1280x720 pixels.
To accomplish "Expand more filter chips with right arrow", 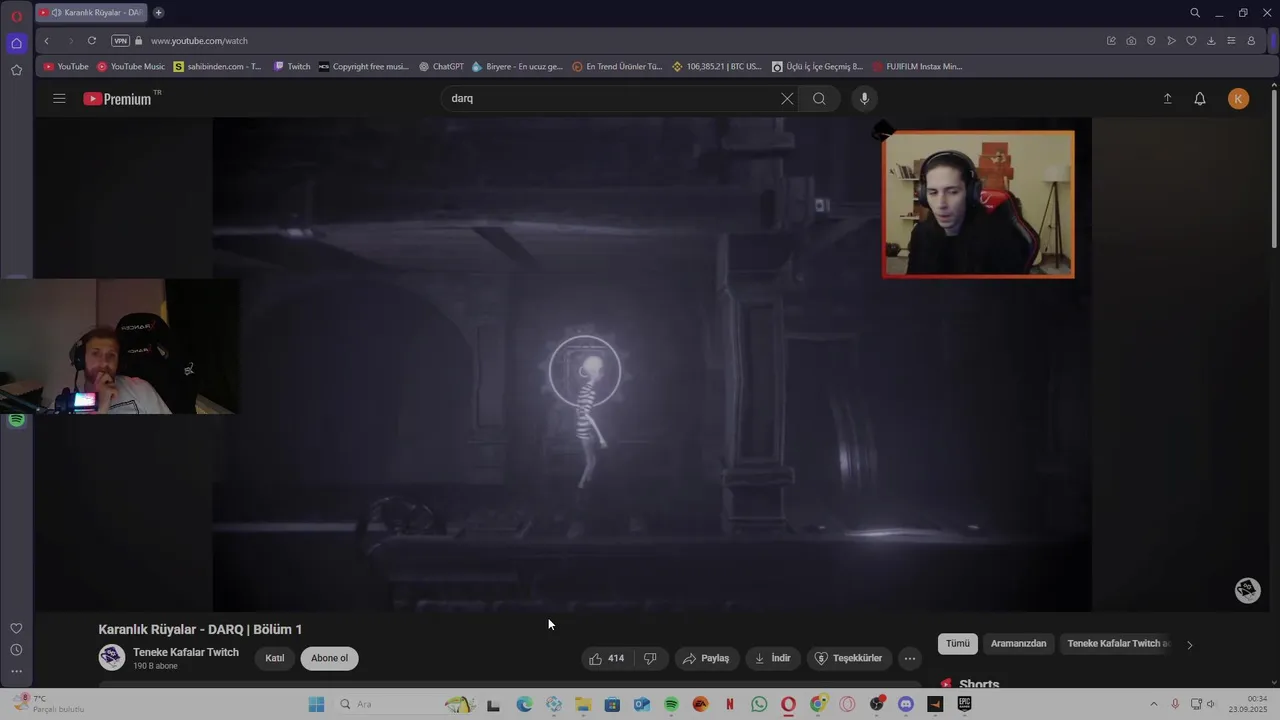I will (x=1189, y=645).
